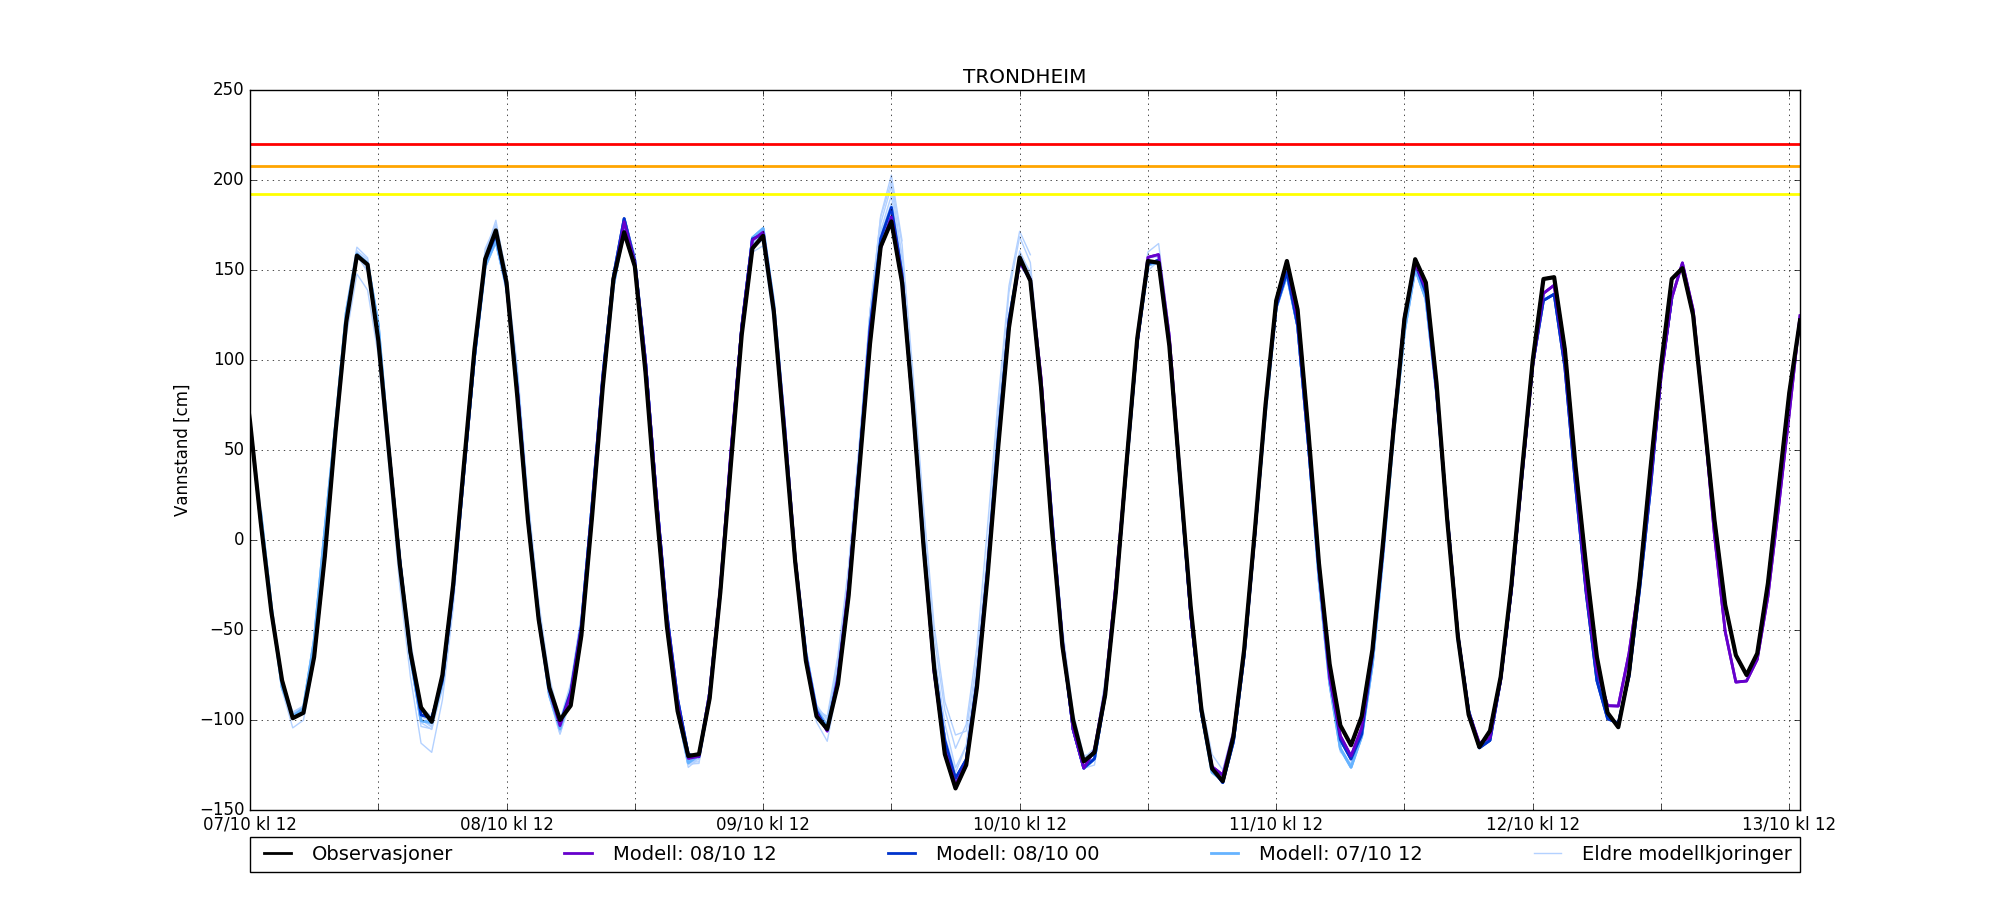Select the Modell: 08/10 12 legend label
The height and width of the screenshot is (900, 2000).
[x=694, y=854]
